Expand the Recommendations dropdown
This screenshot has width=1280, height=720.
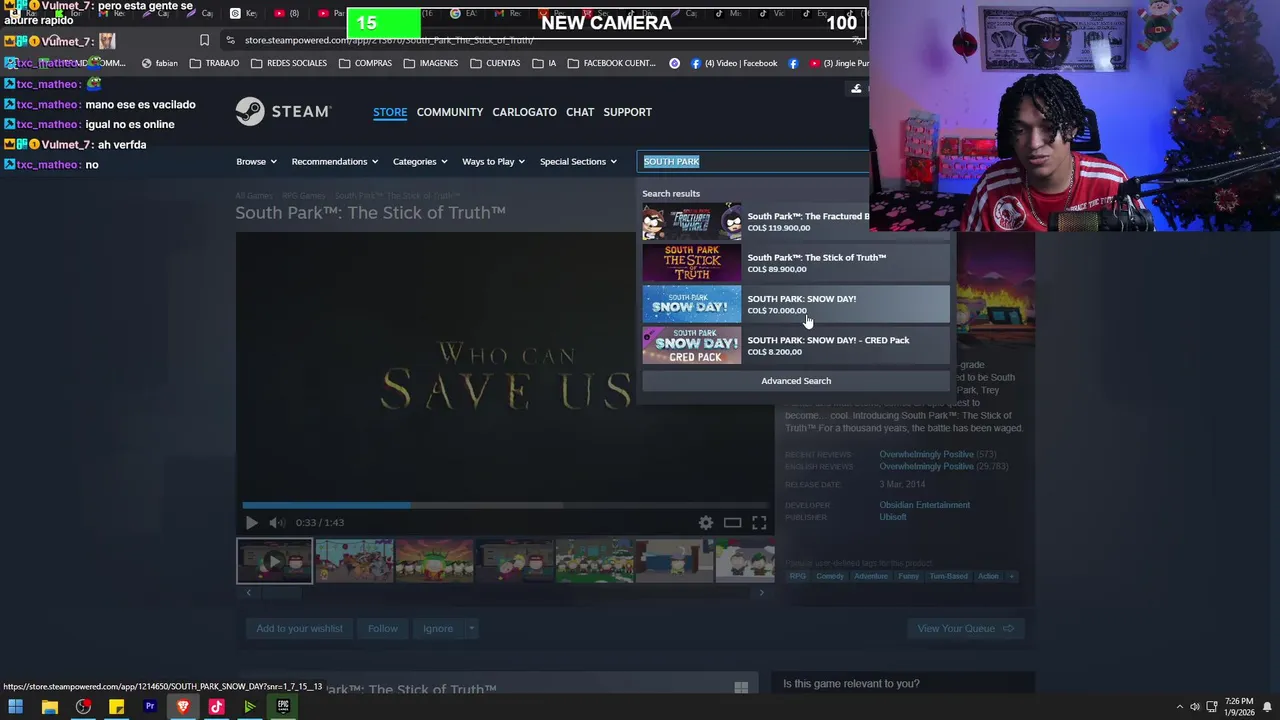tap(334, 161)
